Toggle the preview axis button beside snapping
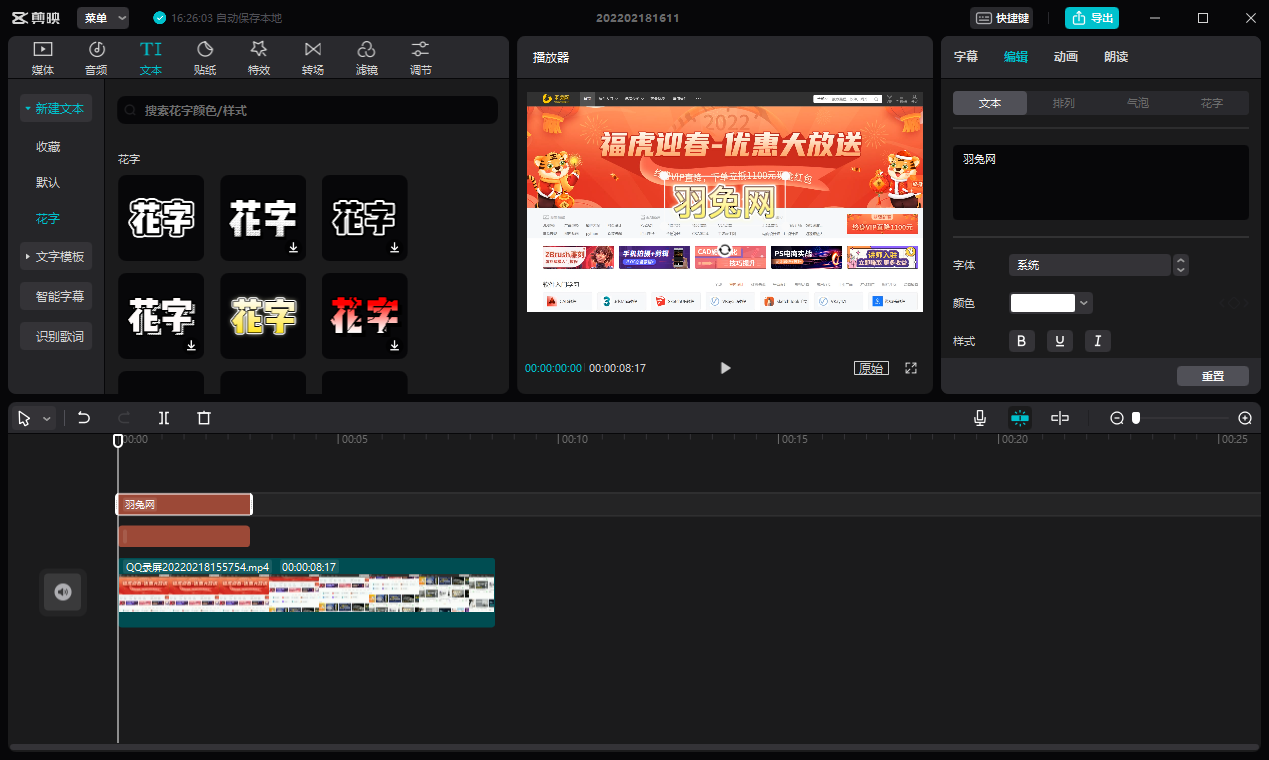 [x=1060, y=418]
